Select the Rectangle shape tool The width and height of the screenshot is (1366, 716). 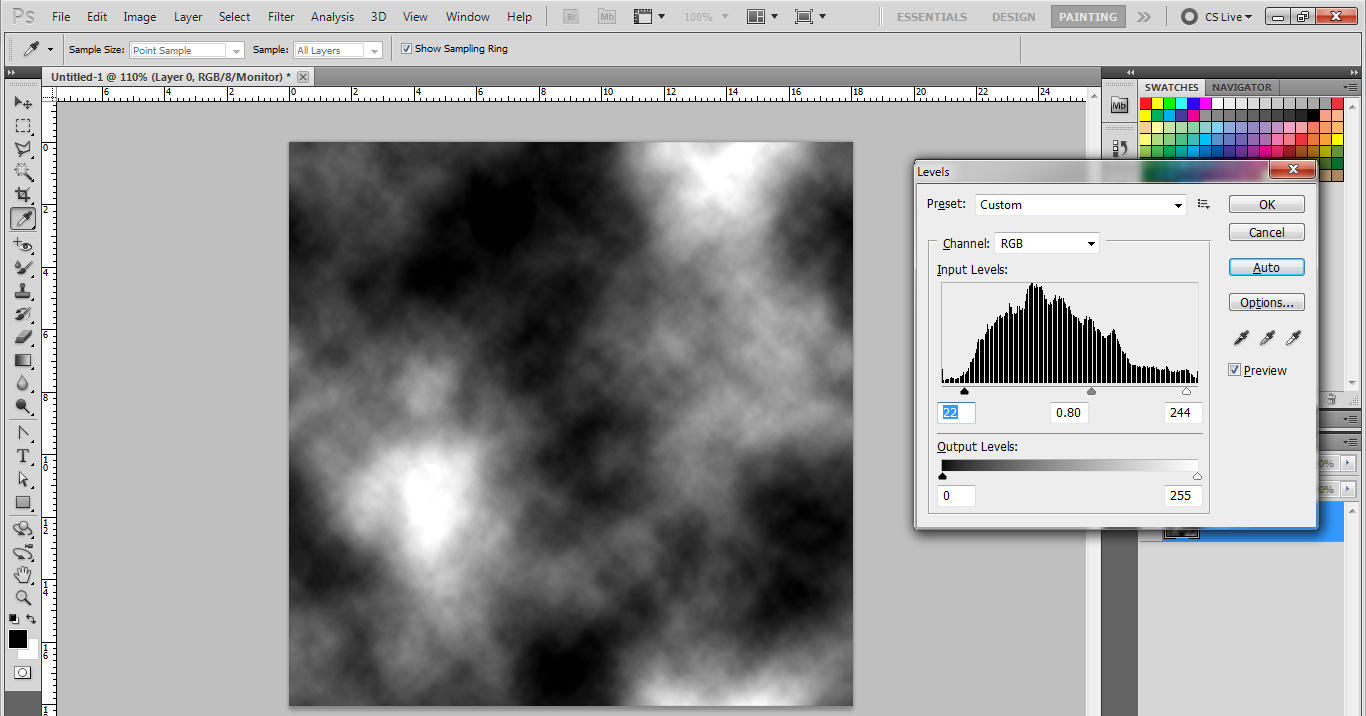(x=22, y=502)
